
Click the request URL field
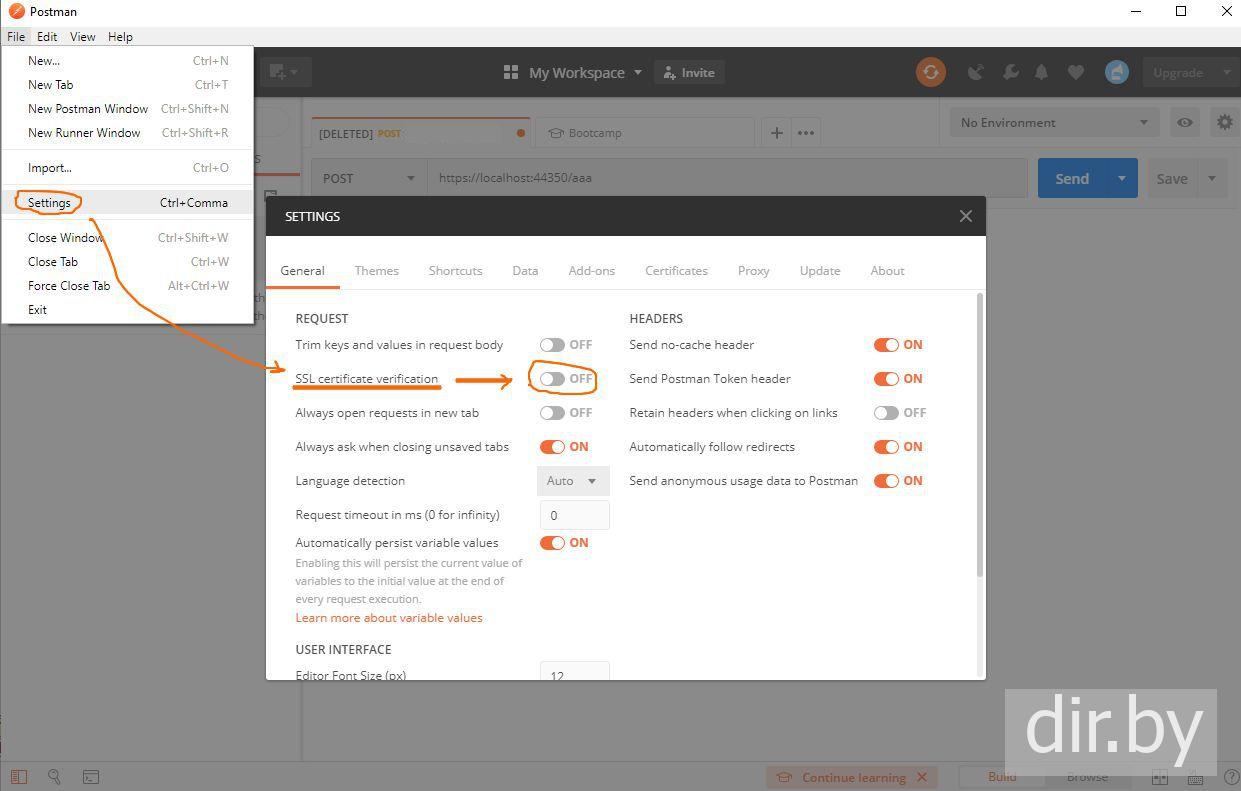point(727,178)
